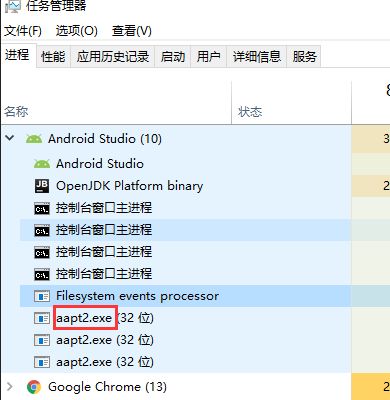Collapse the Android Studio (10) group
Viewport: 390px width, 400px height.
coord(10,138)
